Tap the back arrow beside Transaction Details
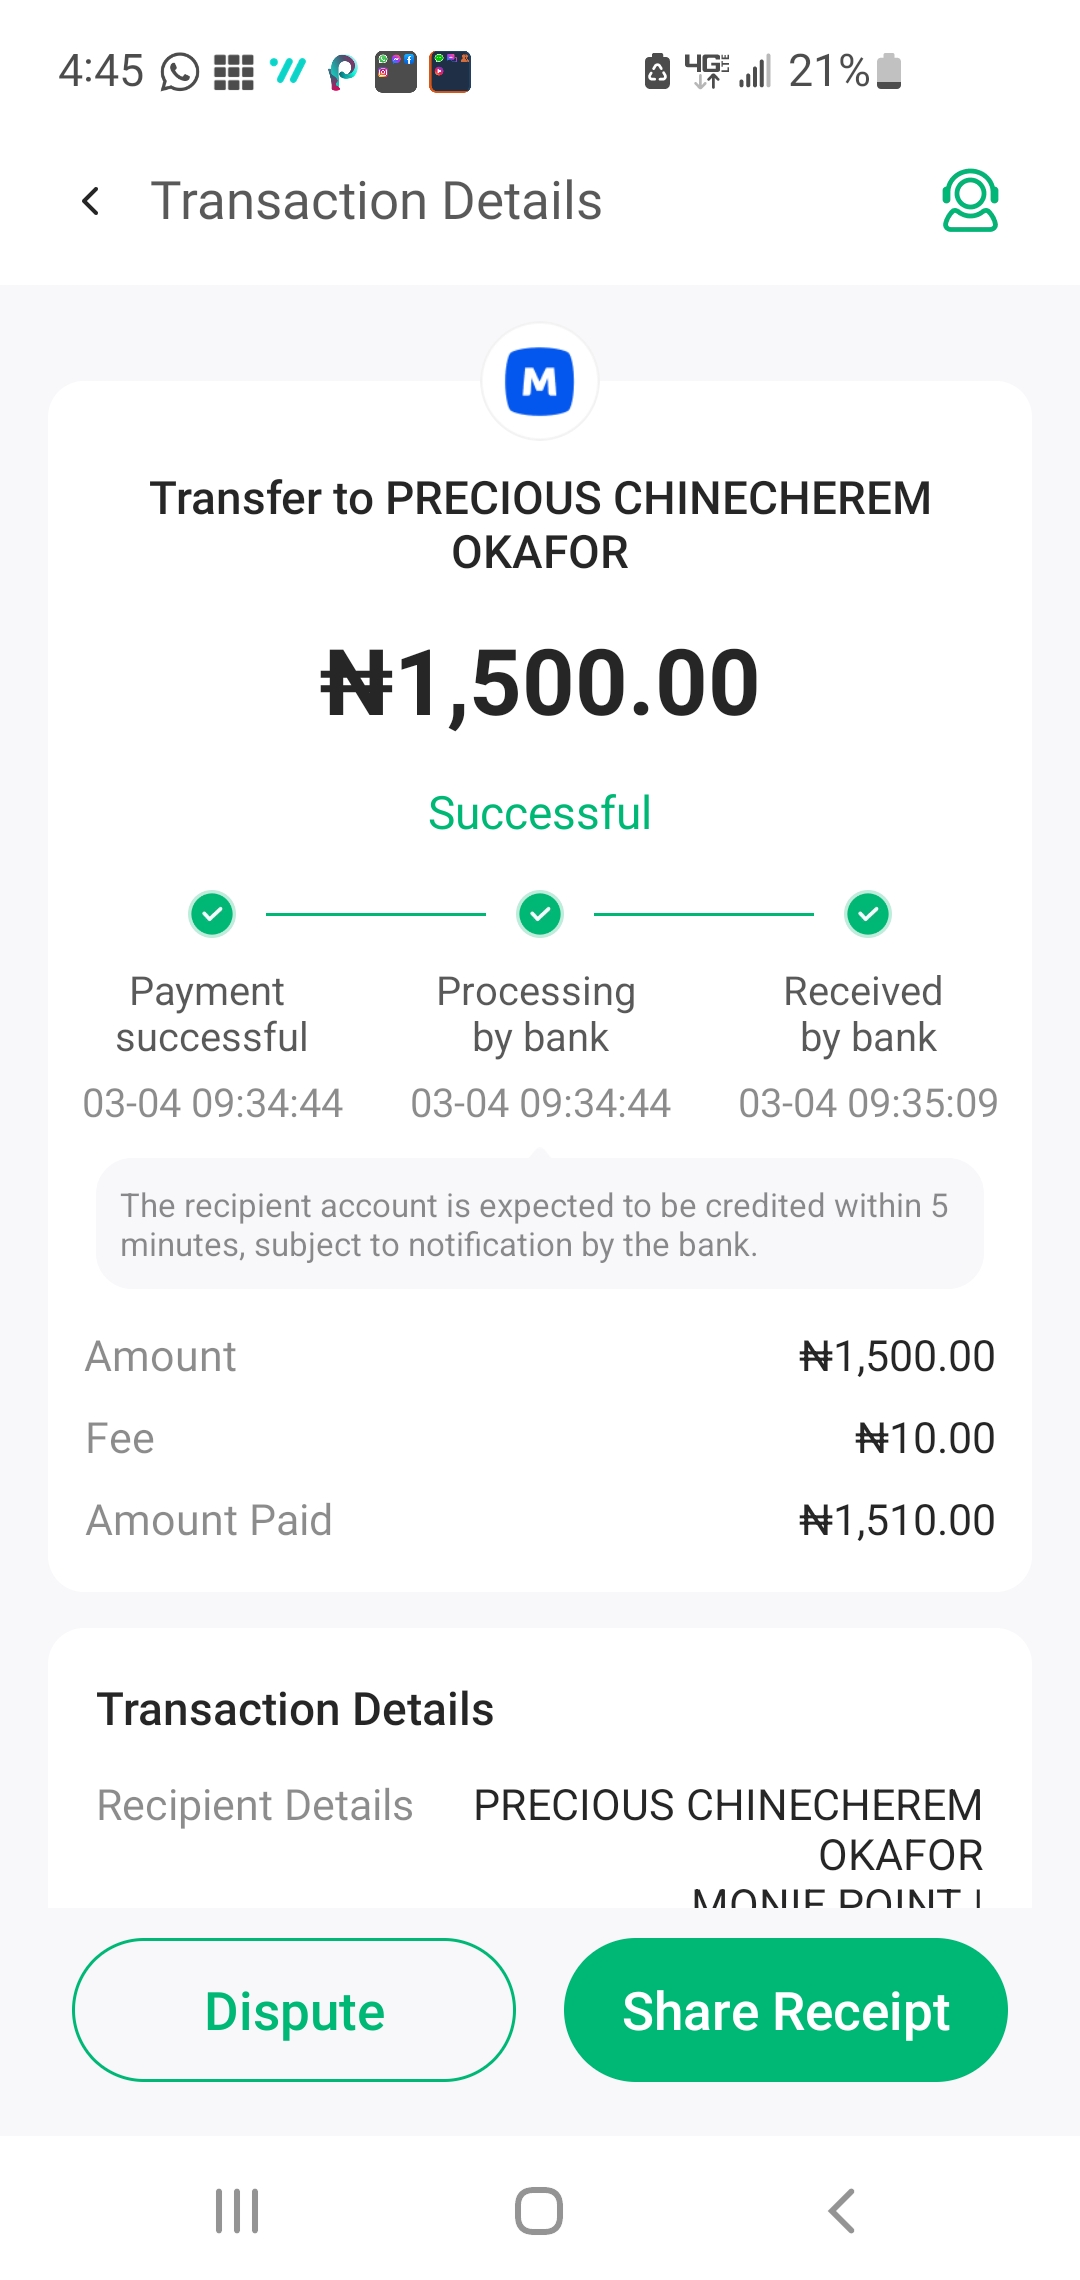The height and width of the screenshot is (2280, 1080). point(91,202)
